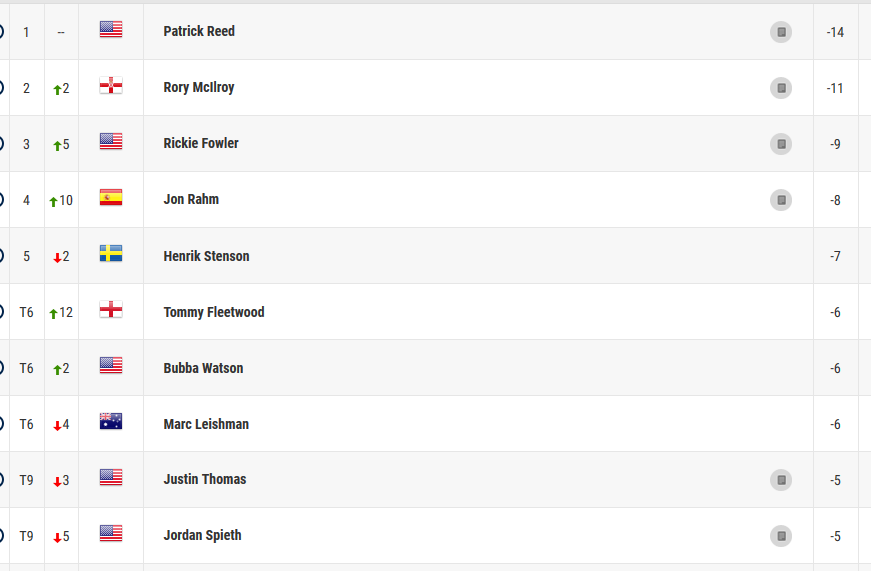Click the red down arrow in Jordan Spieth's row
Image resolution: width=871 pixels, height=571 pixels.
click(x=57, y=537)
